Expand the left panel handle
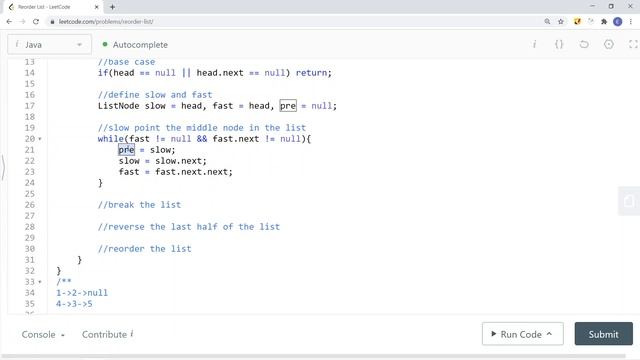 tap(3, 167)
